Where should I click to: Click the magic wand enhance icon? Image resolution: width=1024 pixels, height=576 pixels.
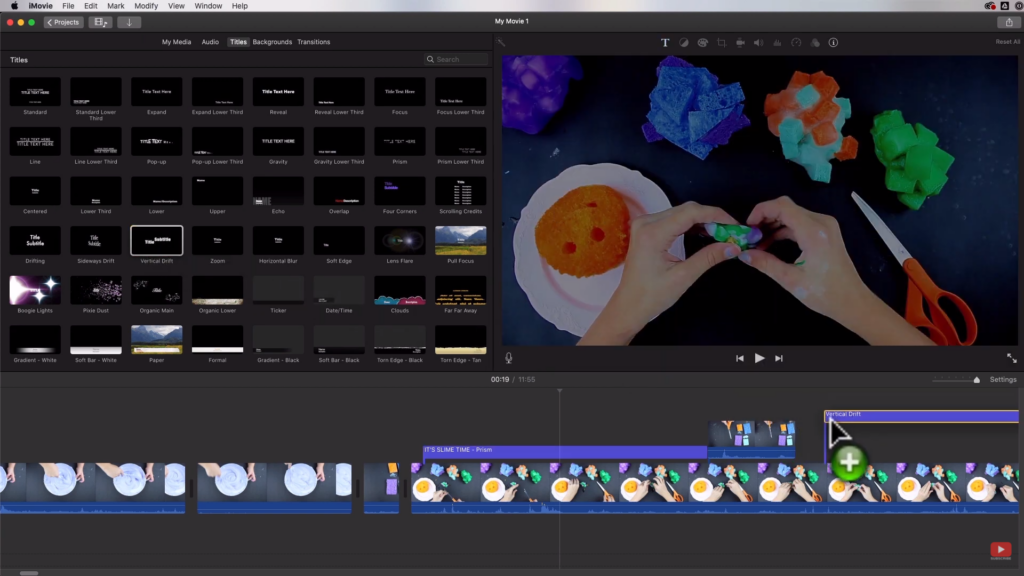point(501,43)
